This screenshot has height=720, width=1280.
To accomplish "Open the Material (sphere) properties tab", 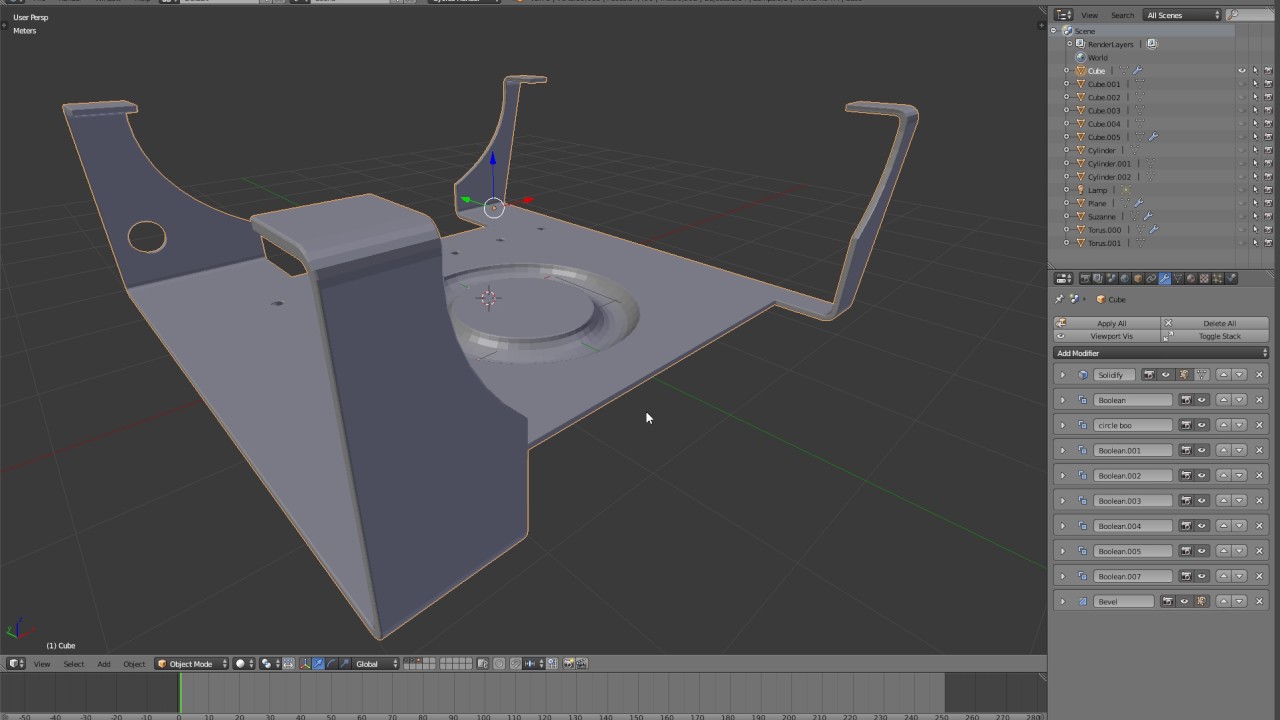I will [1191, 279].
